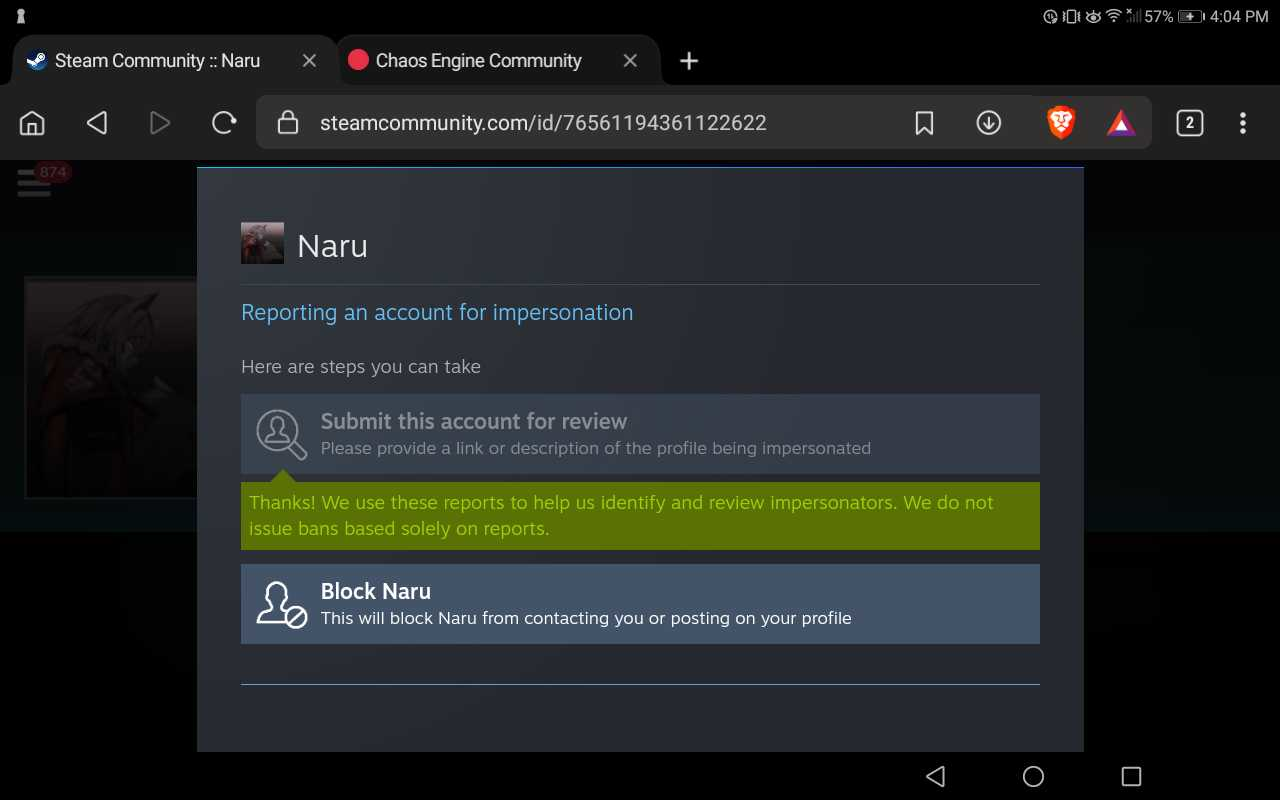
Task: Tap the battery 57% status indicator
Action: [x=1173, y=16]
